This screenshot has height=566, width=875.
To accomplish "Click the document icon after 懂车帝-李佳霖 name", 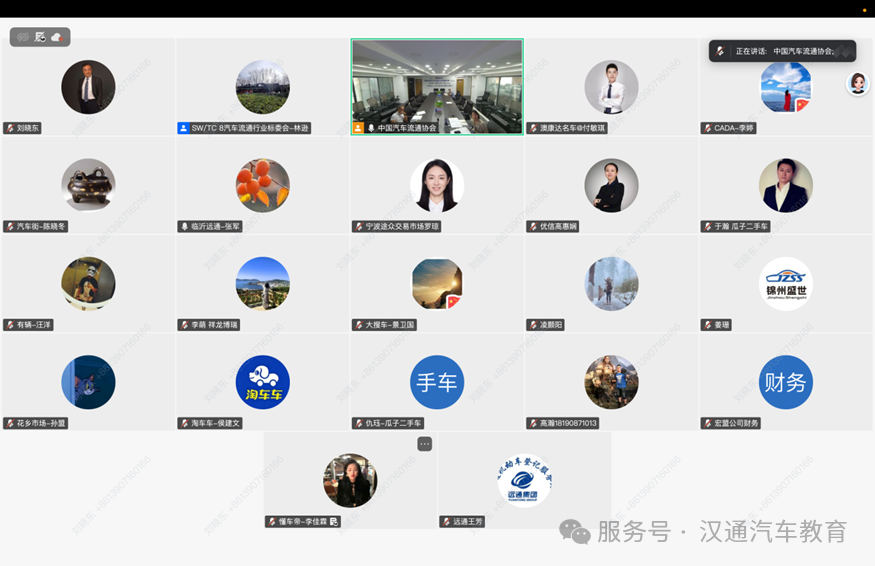I will [334, 522].
